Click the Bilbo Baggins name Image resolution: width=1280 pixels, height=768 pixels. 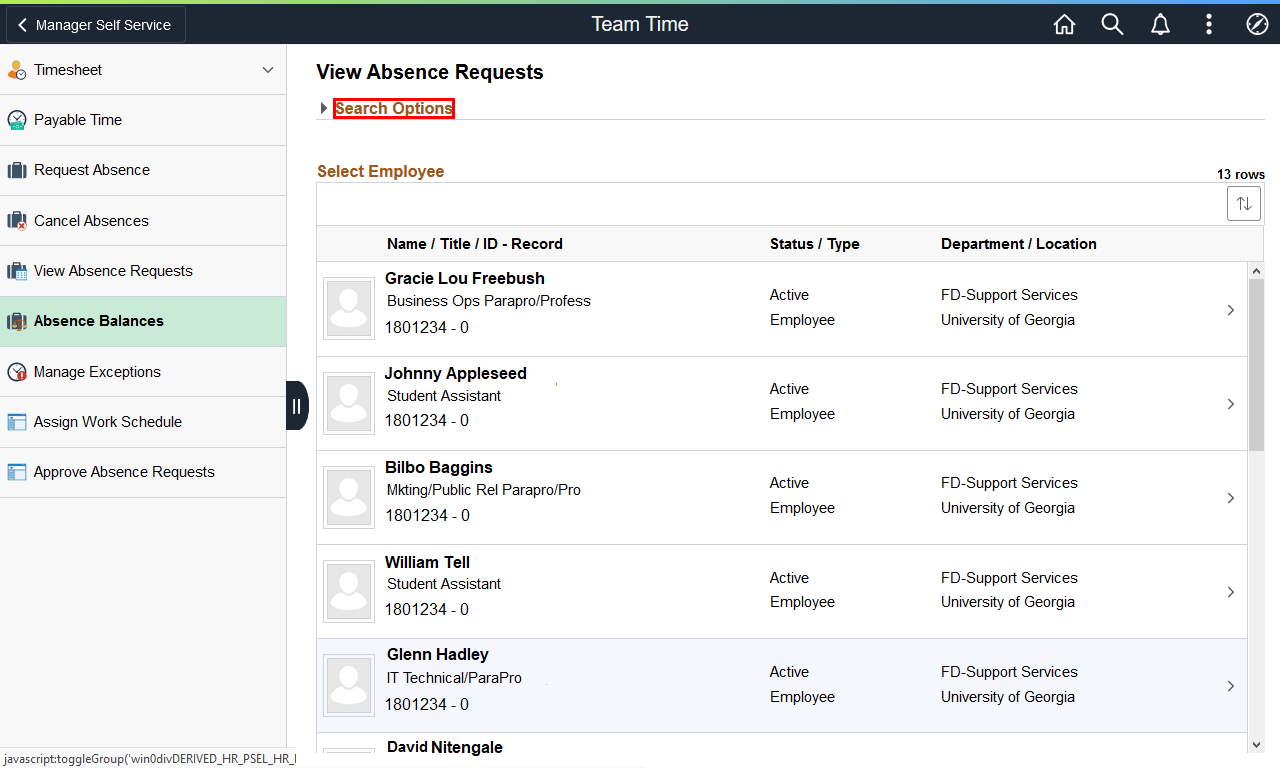pos(439,467)
